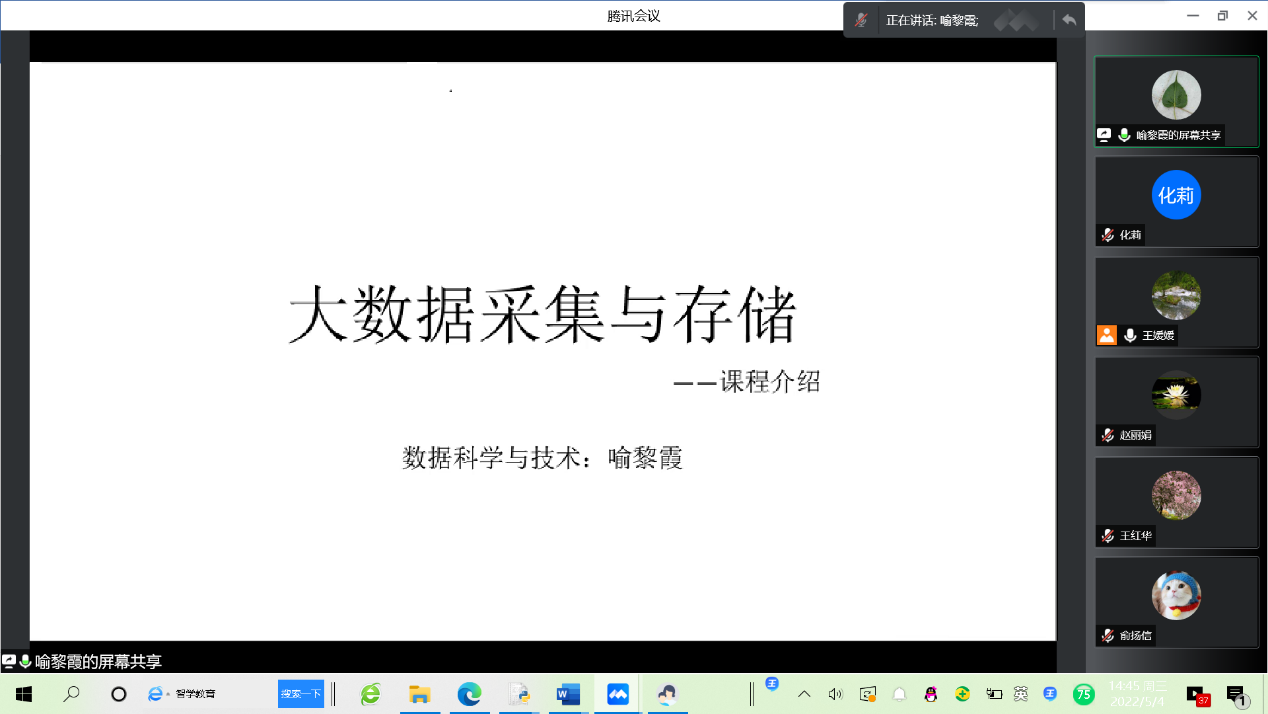Open File Explorer from the taskbar

pyautogui.click(x=420, y=694)
